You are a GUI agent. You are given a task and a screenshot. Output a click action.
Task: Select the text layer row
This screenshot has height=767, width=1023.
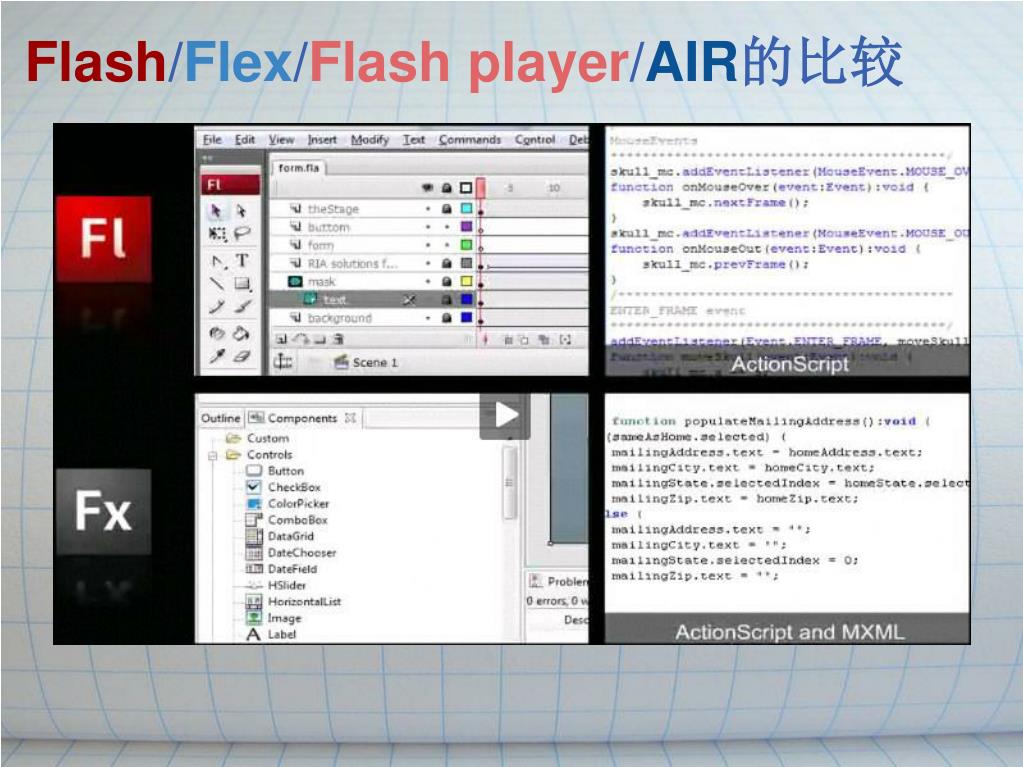(x=373, y=299)
